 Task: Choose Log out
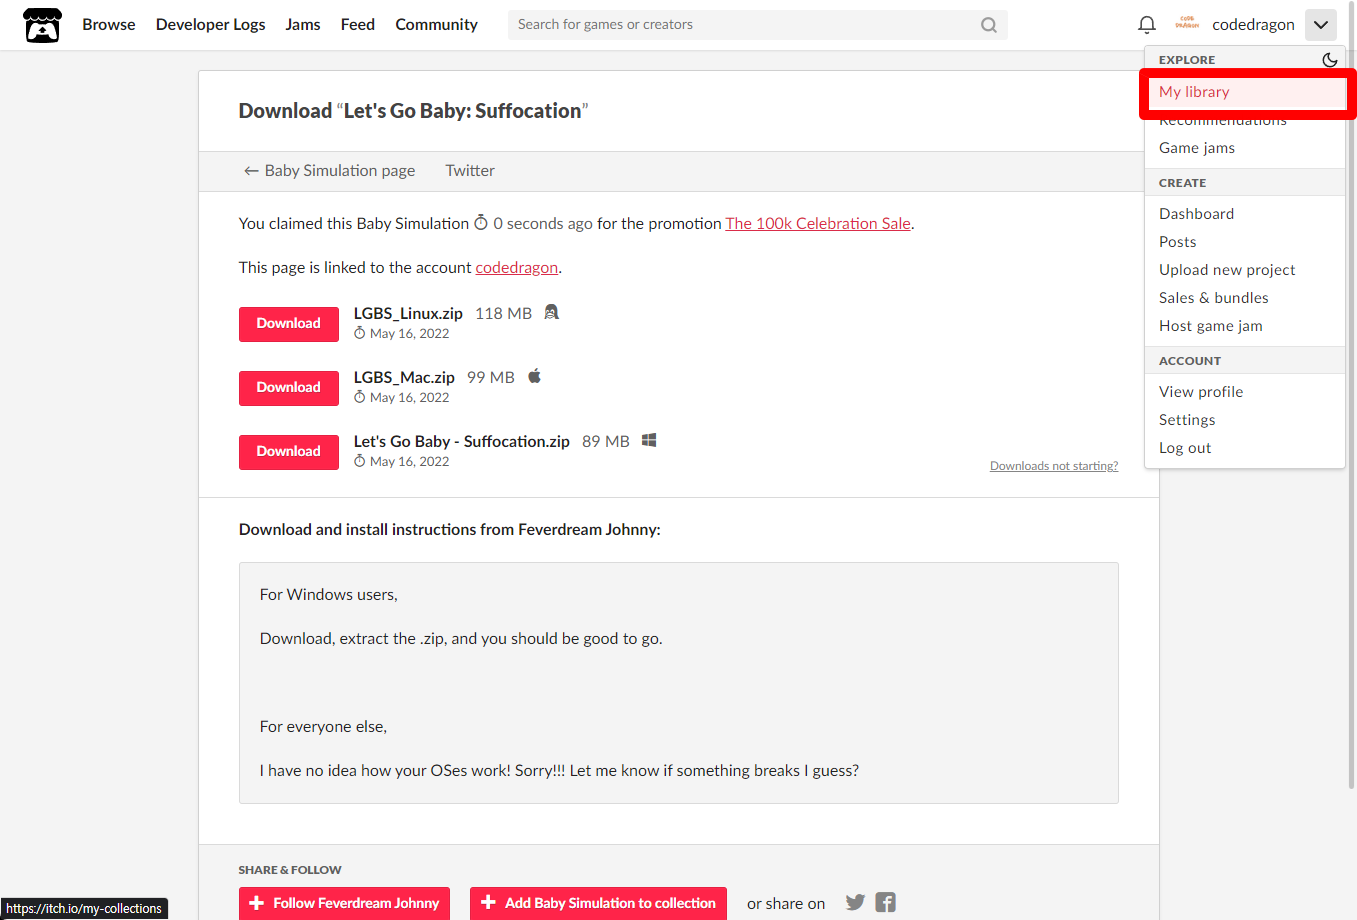1245,448
